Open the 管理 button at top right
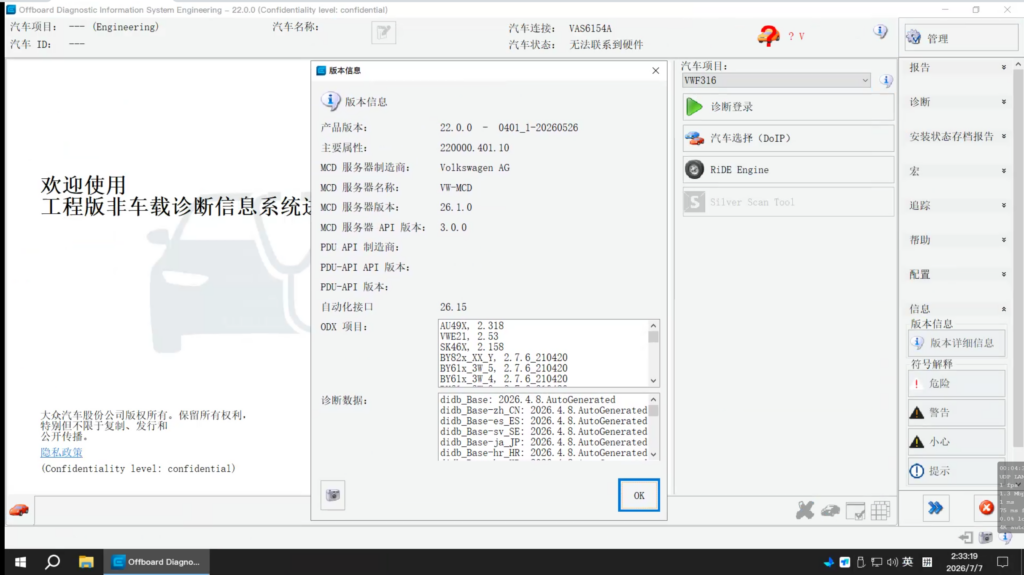The width and height of the screenshot is (1024, 575). [x=960, y=39]
